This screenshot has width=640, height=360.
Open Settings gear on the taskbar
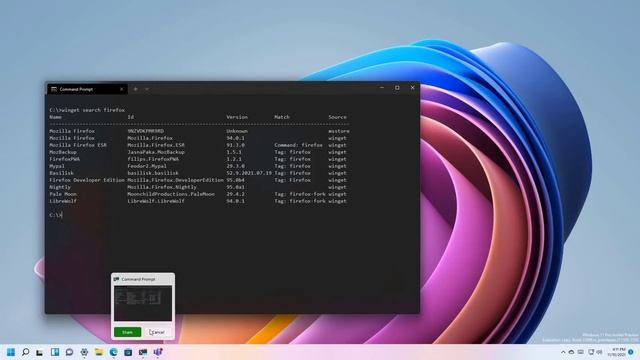(84, 352)
